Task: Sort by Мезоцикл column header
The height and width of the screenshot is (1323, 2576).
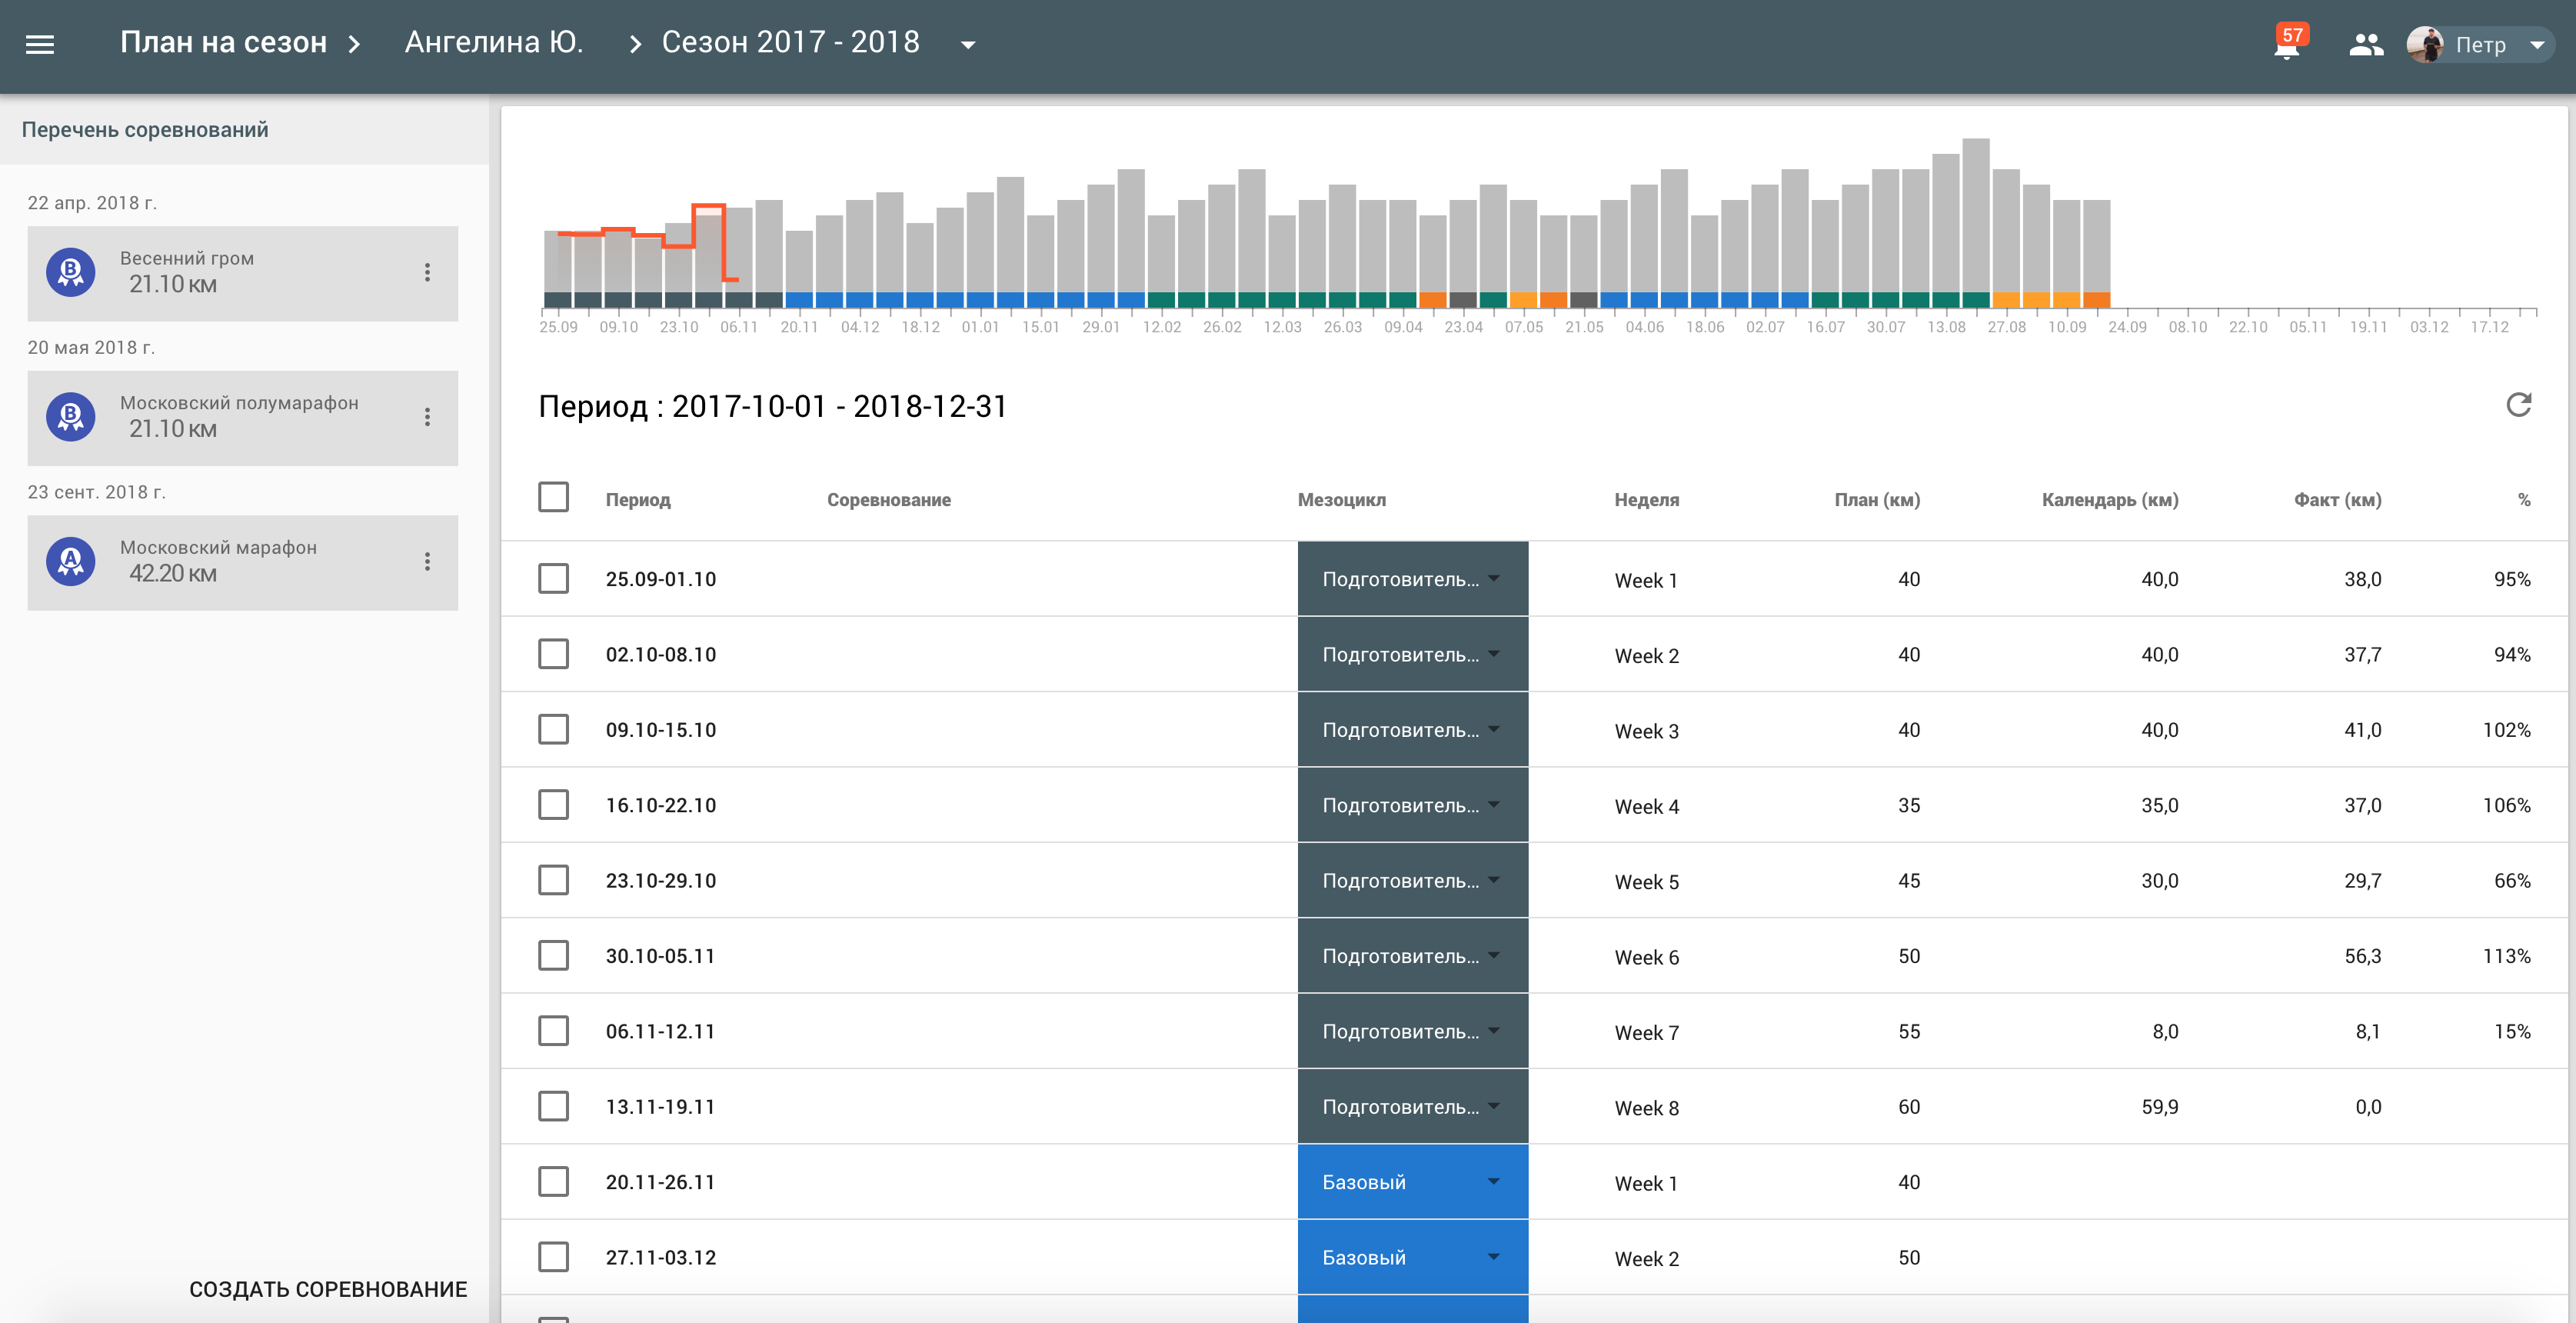Action: pos(1341,500)
